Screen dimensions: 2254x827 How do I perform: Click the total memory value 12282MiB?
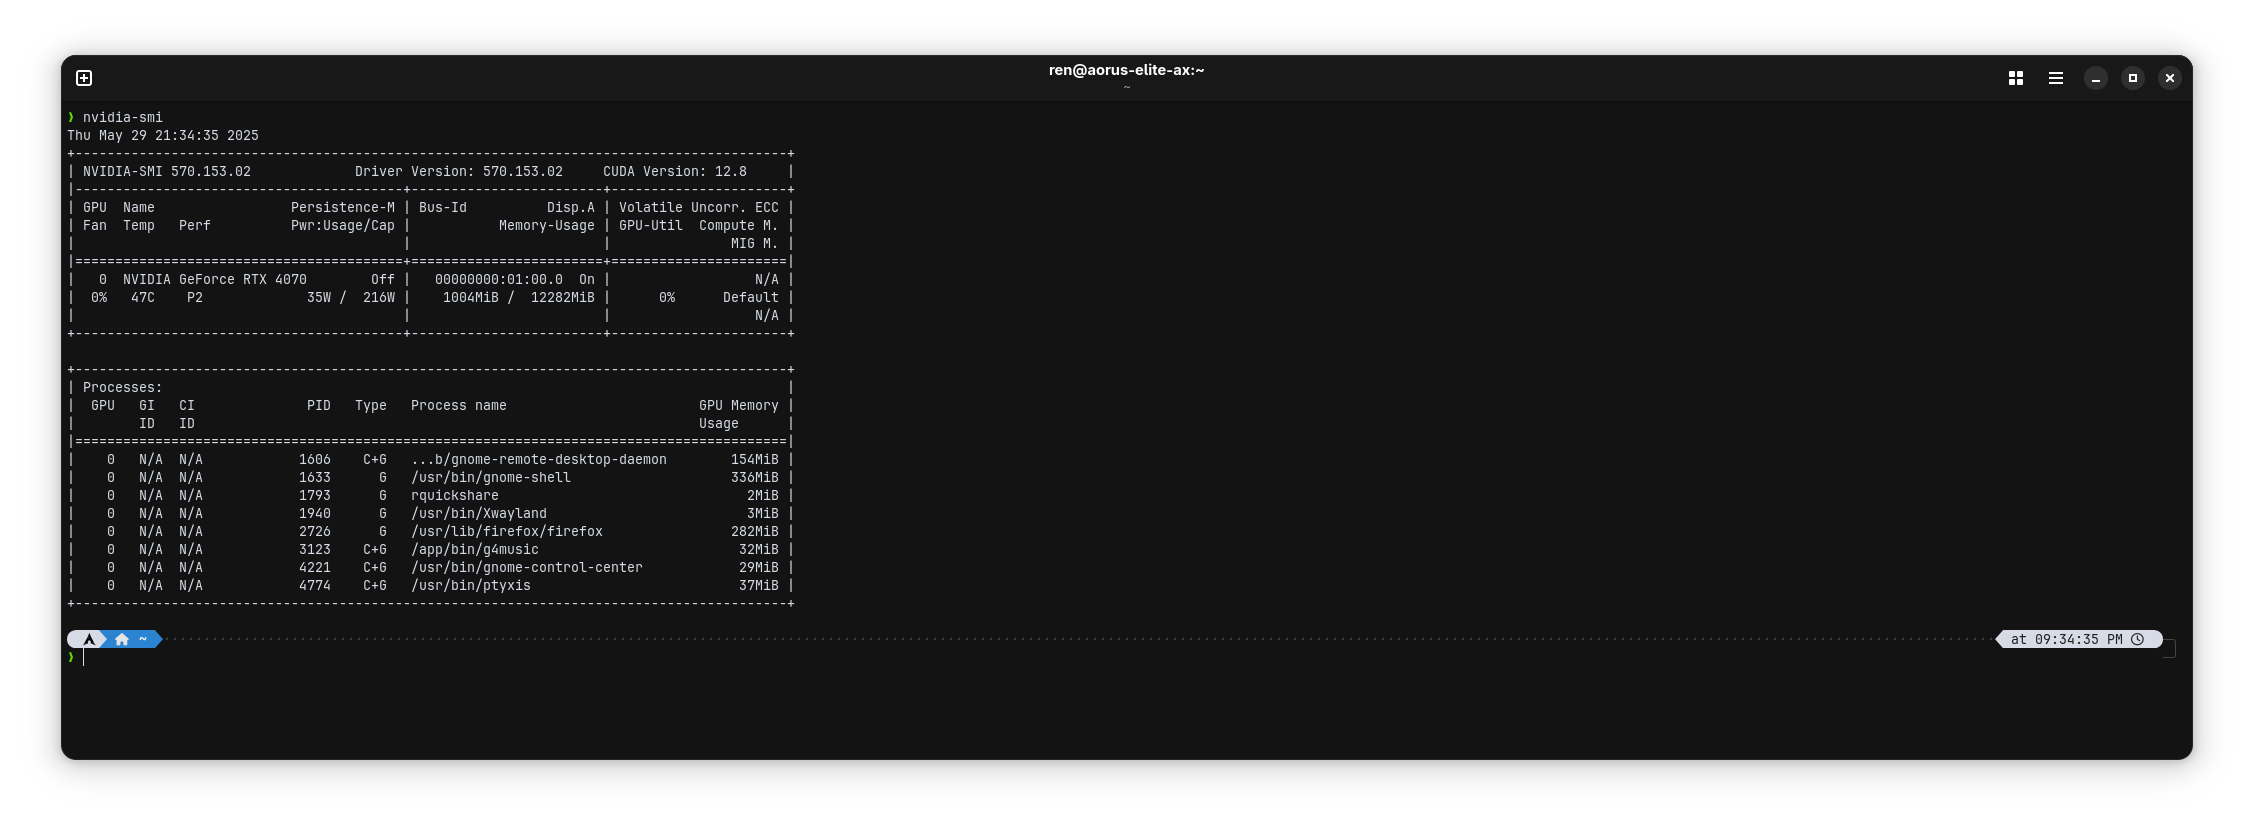coord(563,297)
